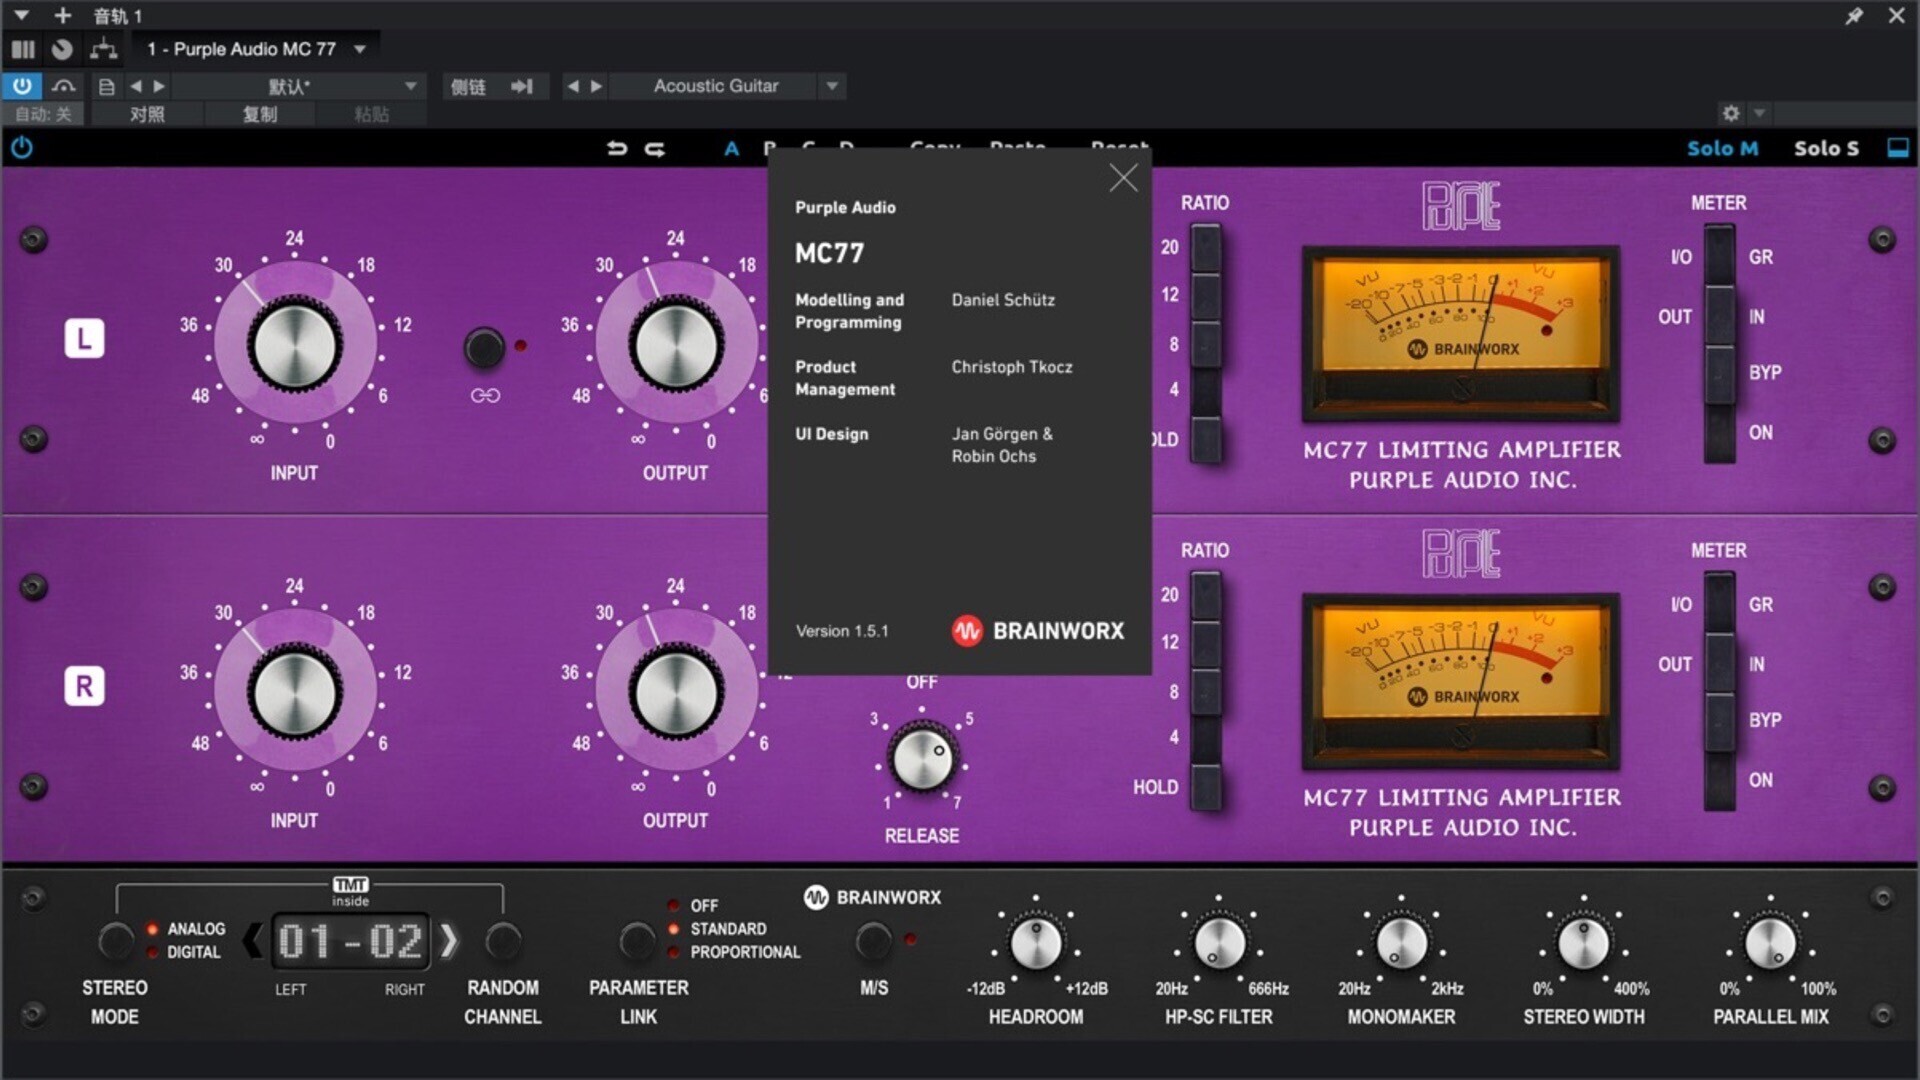Click the redo arrow in plugin toolbar

655,148
